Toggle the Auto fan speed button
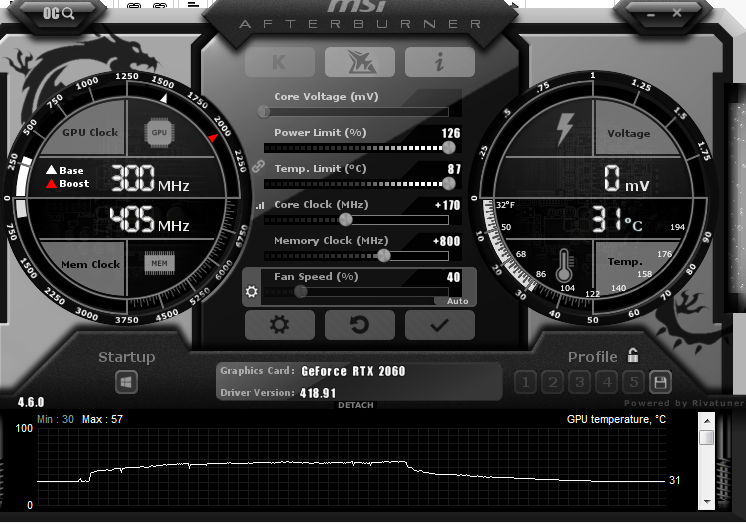746x524 pixels. click(457, 301)
